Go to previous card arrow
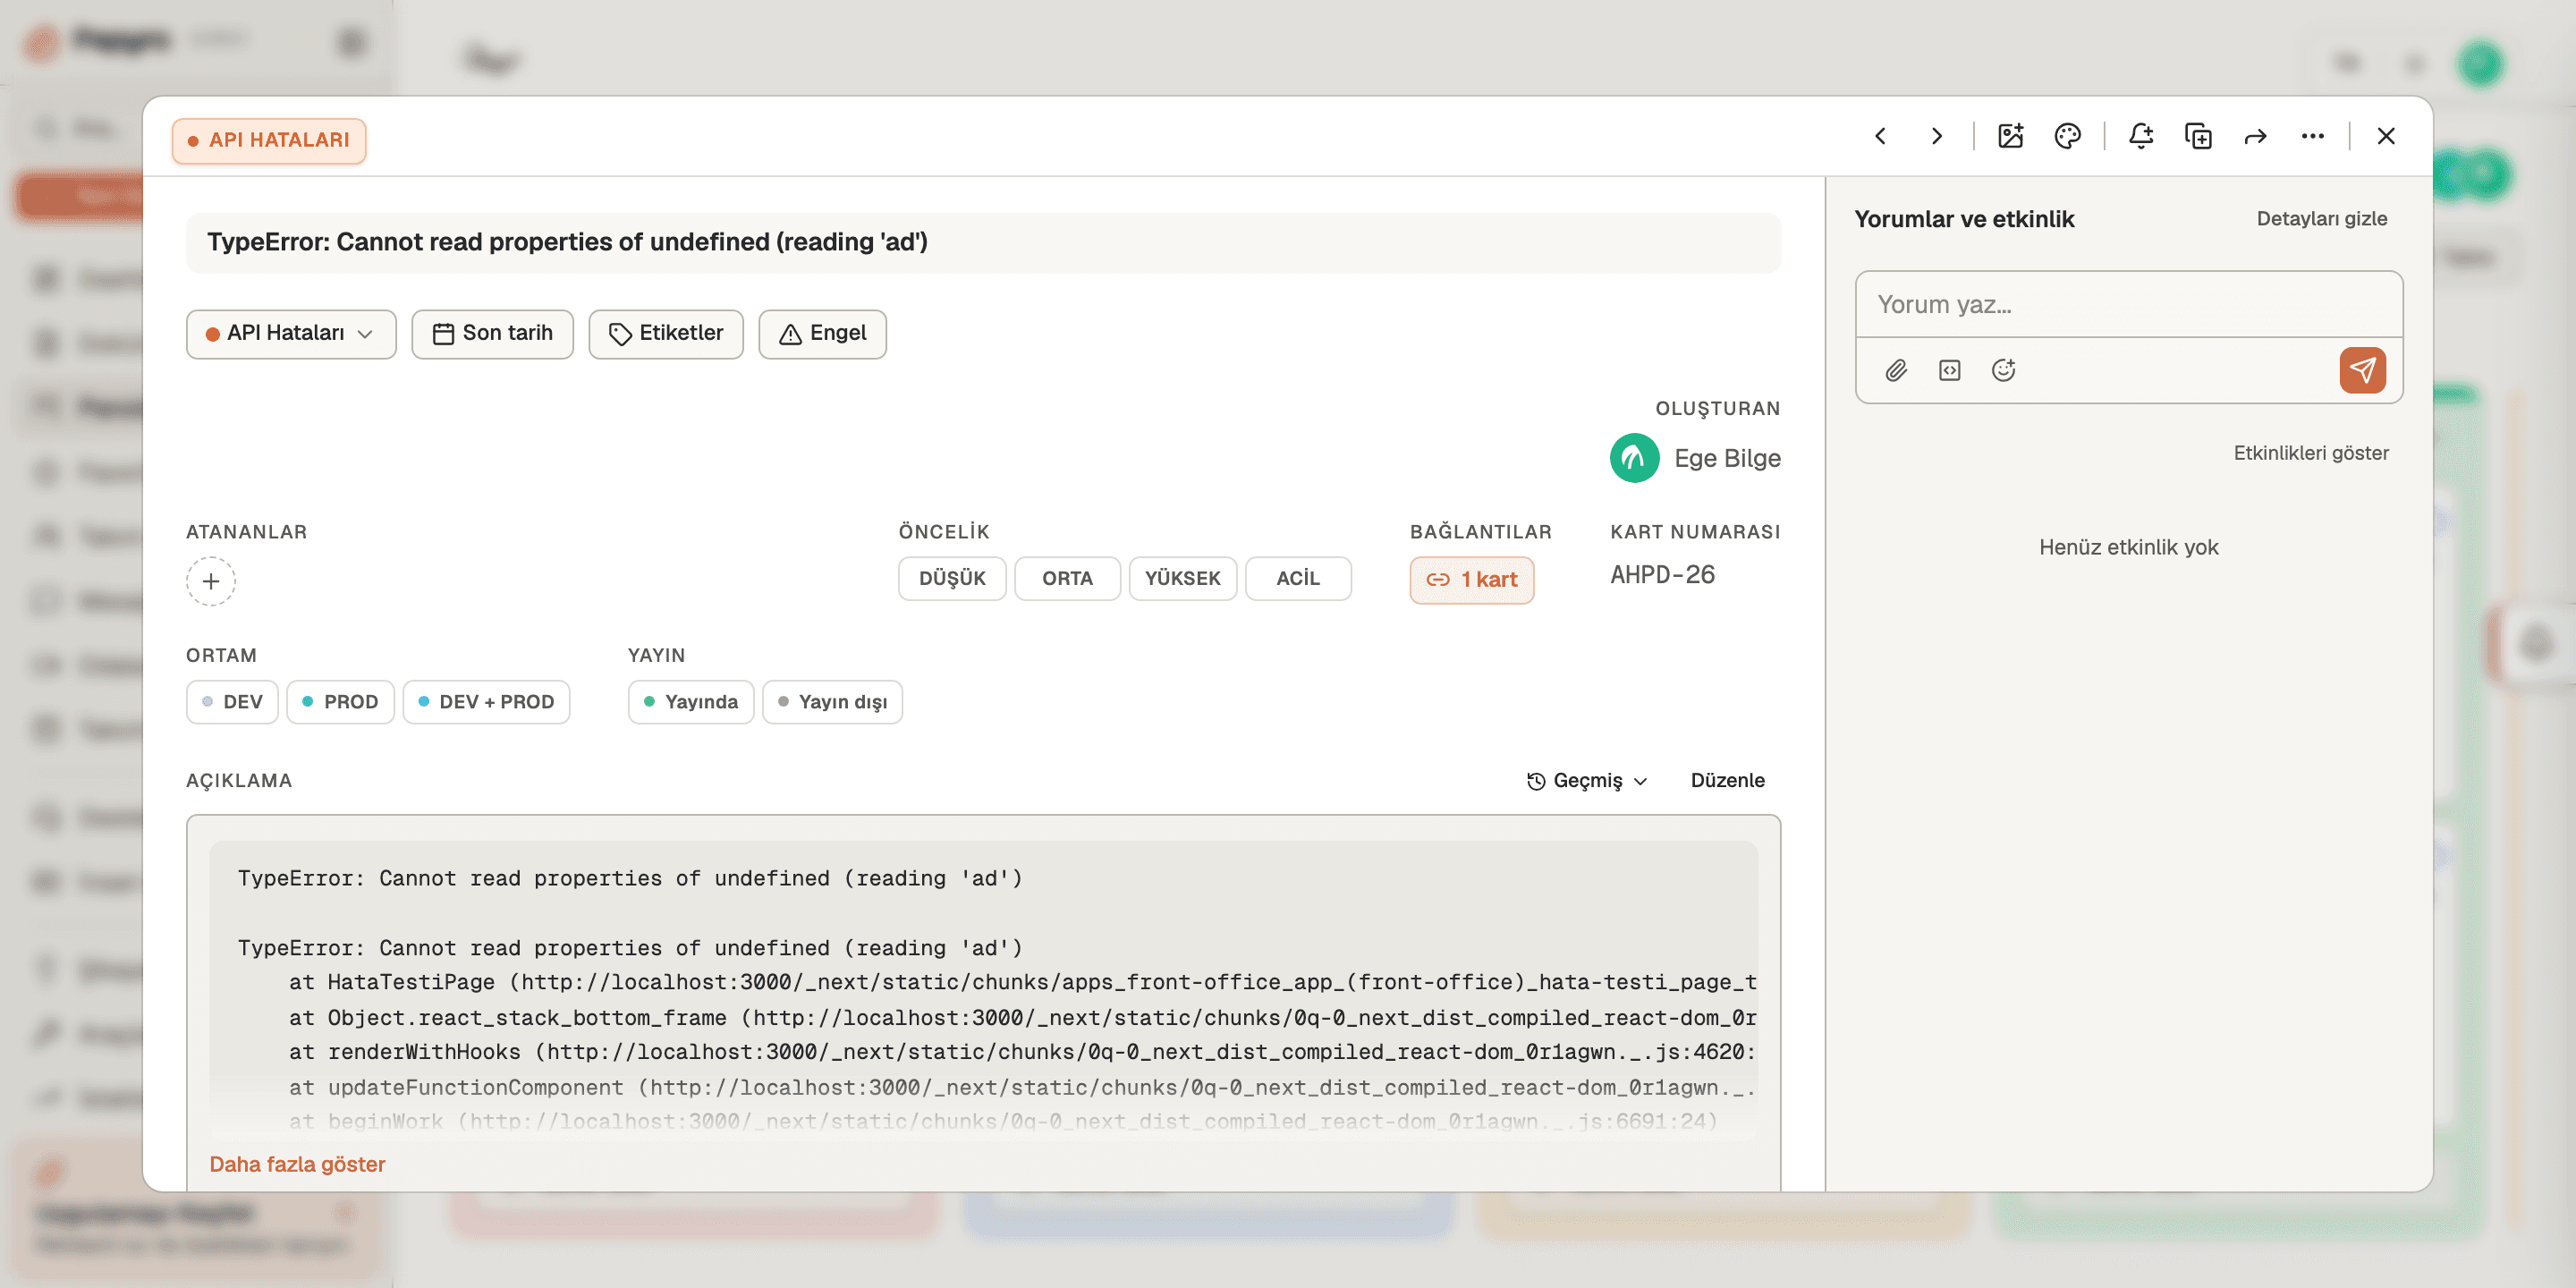 (x=1880, y=136)
